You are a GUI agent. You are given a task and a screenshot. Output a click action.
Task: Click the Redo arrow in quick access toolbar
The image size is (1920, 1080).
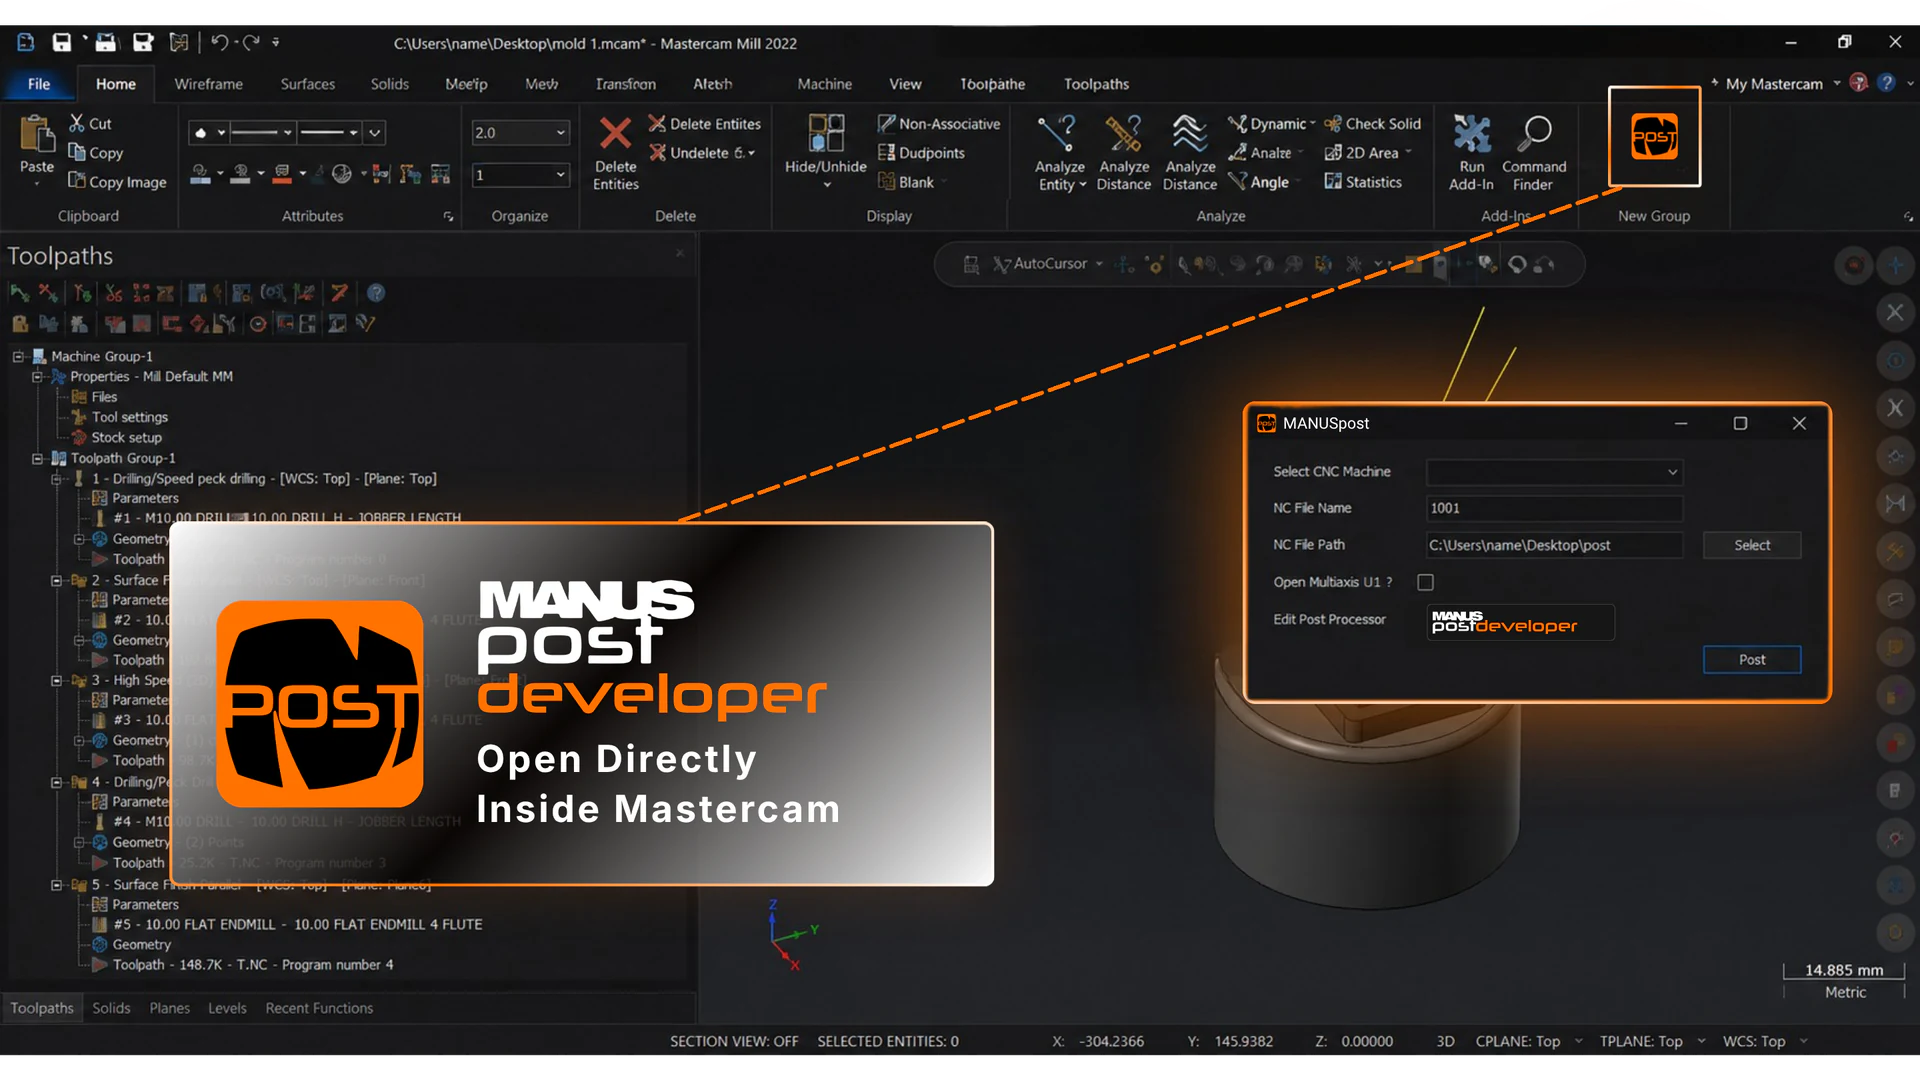pos(251,42)
